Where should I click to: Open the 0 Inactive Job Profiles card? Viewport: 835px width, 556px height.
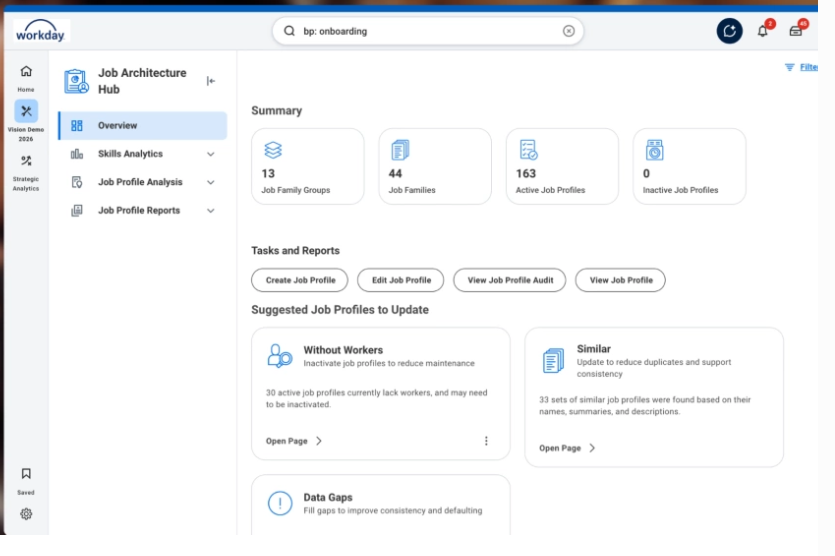pos(690,166)
